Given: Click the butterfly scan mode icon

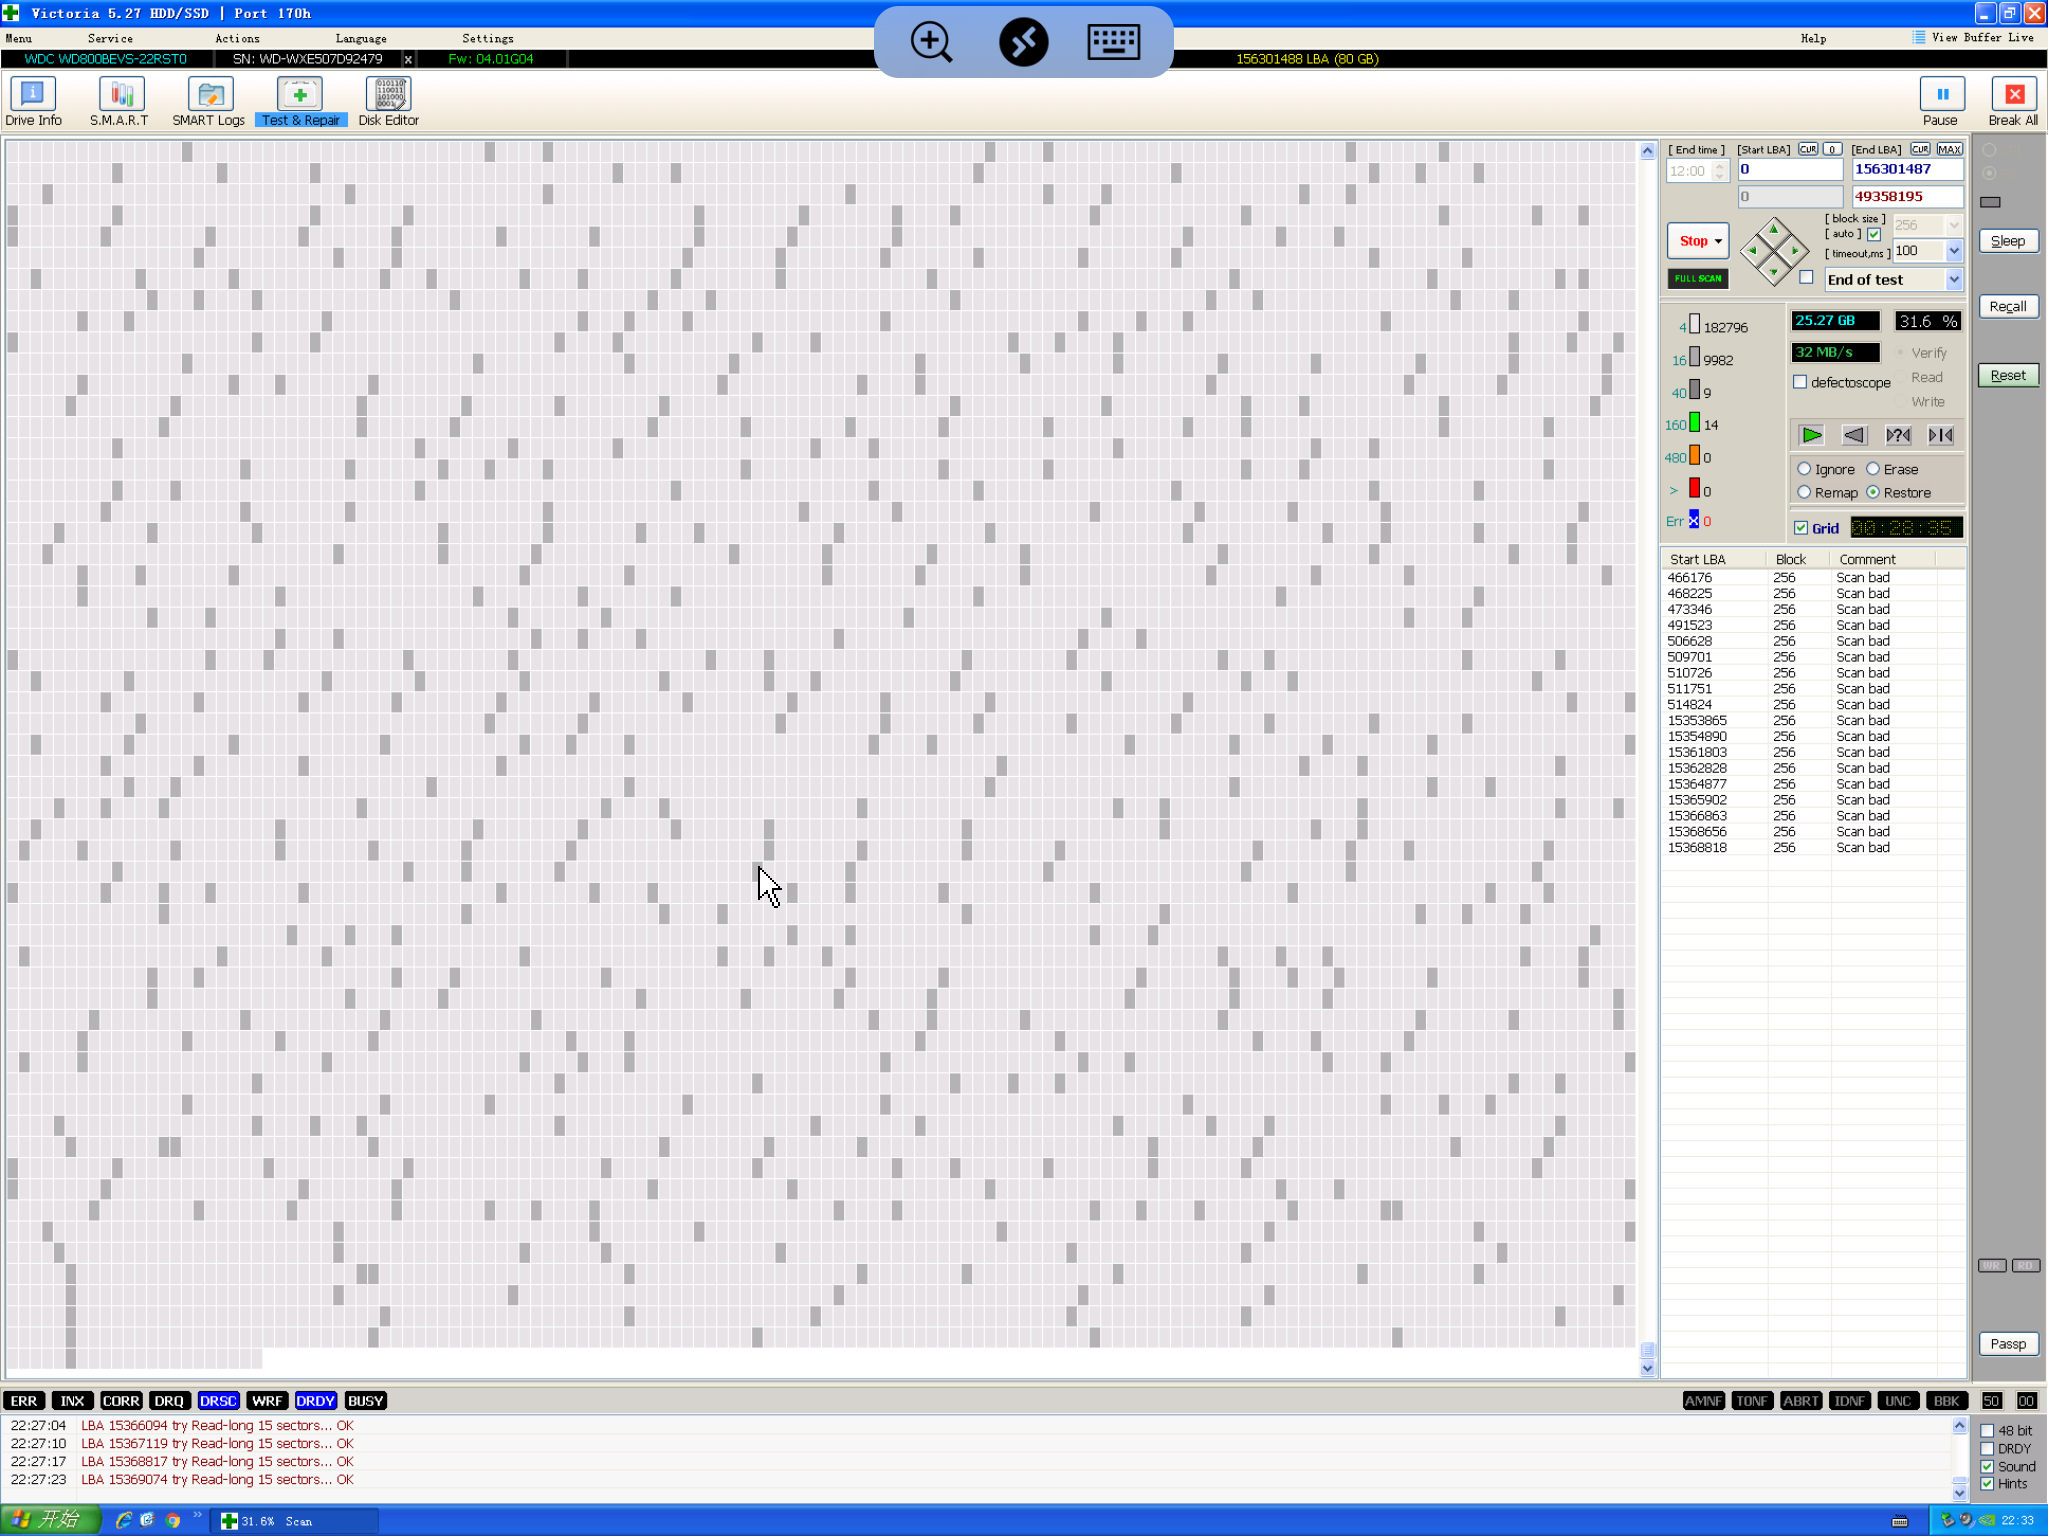Looking at the screenshot, I should [1940, 435].
